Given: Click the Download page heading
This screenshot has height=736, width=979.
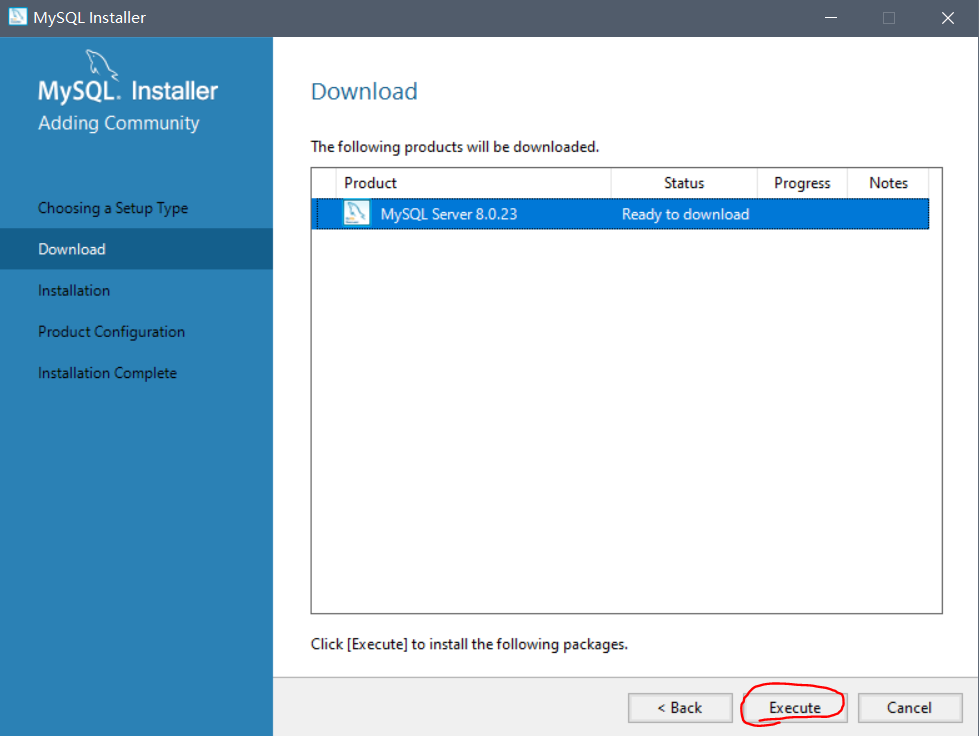Looking at the screenshot, I should pos(364,91).
